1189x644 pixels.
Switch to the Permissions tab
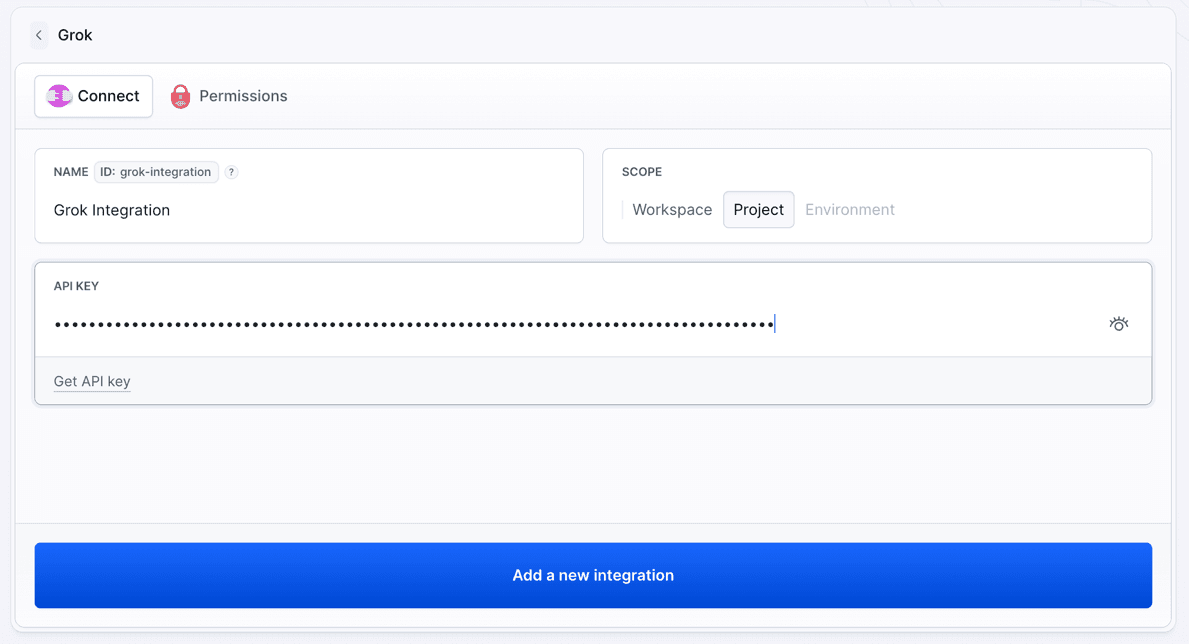point(229,96)
